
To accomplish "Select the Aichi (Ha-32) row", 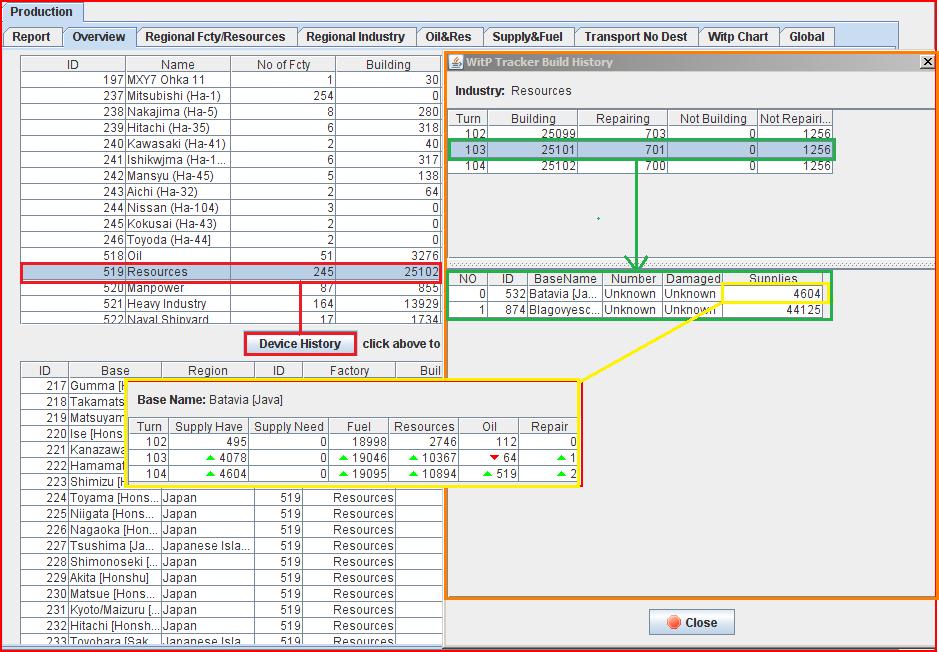I will coord(231,192).
